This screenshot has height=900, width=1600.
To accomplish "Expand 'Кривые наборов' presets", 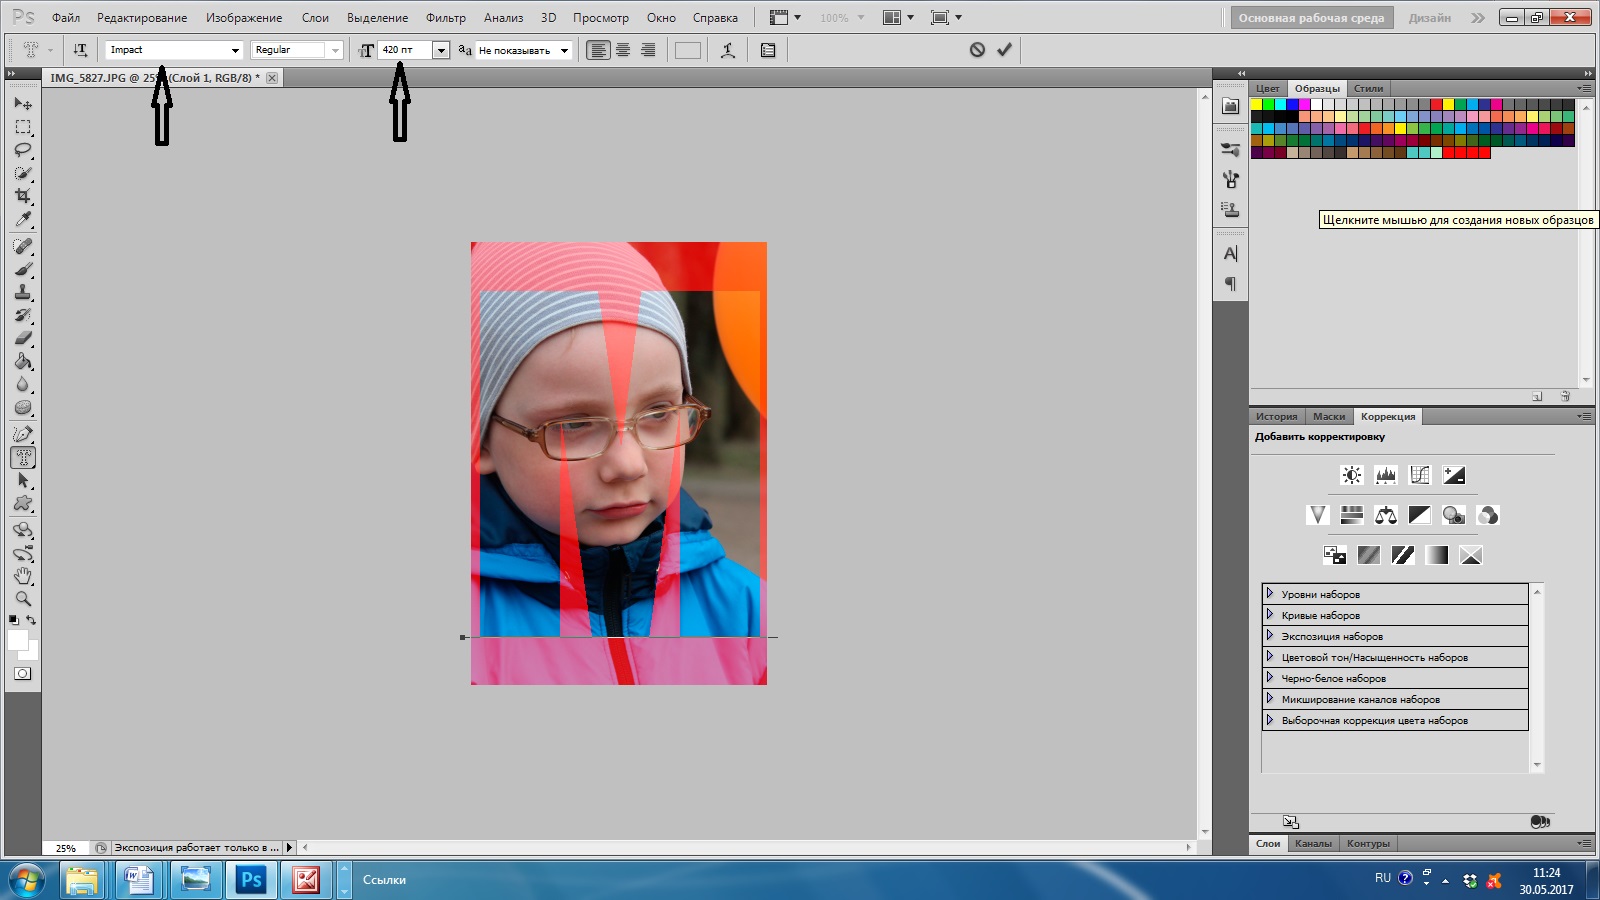I will pos(1270,614).
